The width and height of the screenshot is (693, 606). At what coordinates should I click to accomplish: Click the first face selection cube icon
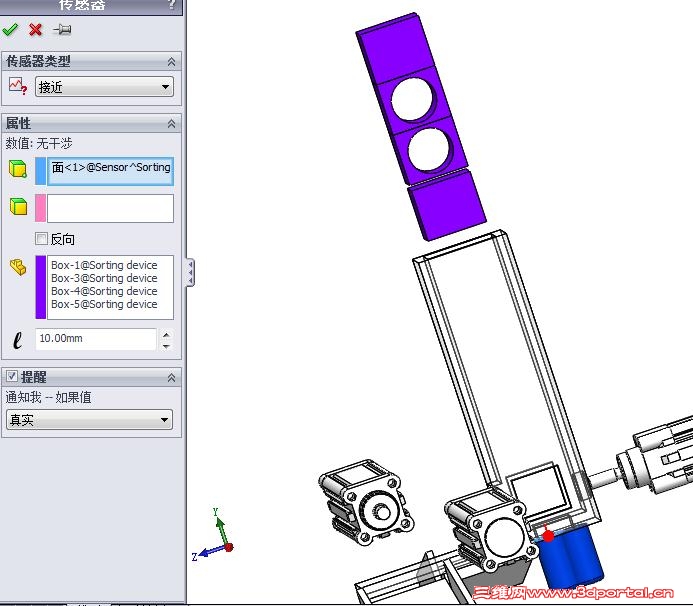[18, 169]
